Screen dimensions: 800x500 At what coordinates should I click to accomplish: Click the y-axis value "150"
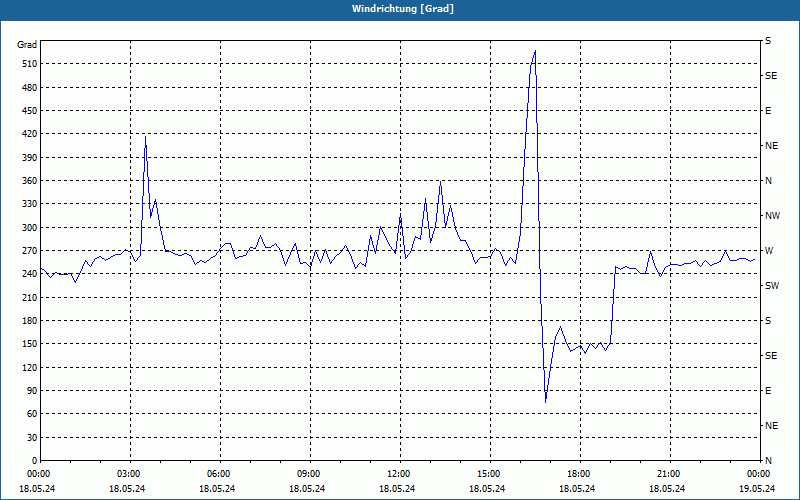click(x=29, y=344)
